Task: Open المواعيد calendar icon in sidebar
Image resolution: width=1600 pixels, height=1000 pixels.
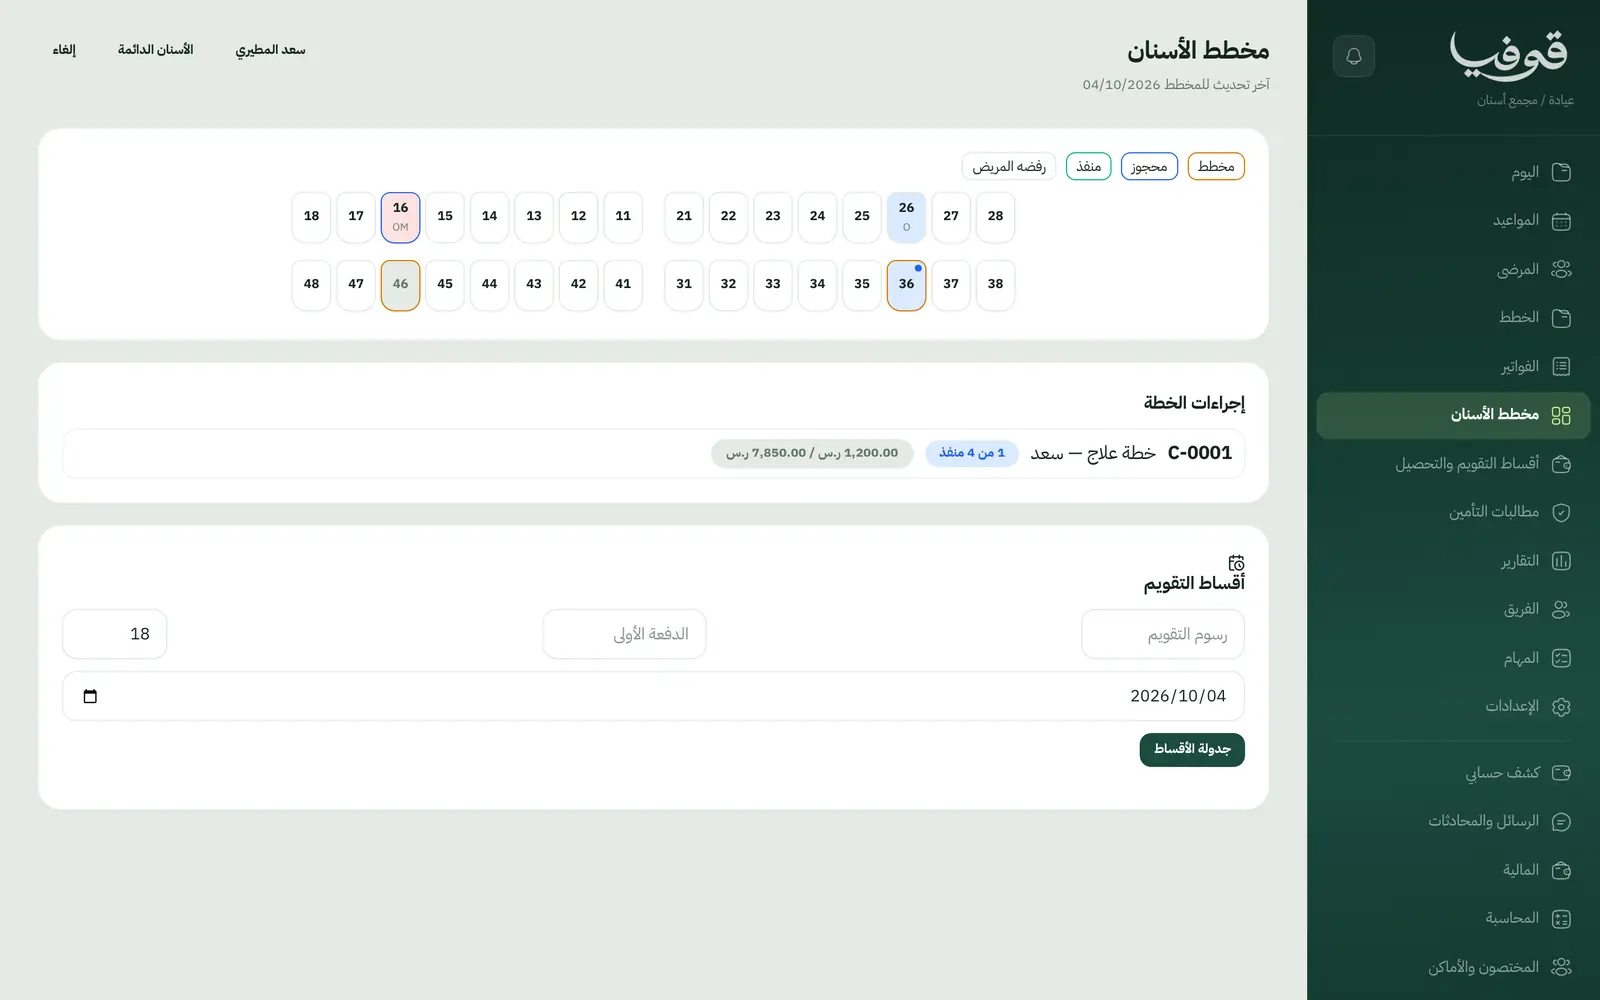Action: point(1561,221)
